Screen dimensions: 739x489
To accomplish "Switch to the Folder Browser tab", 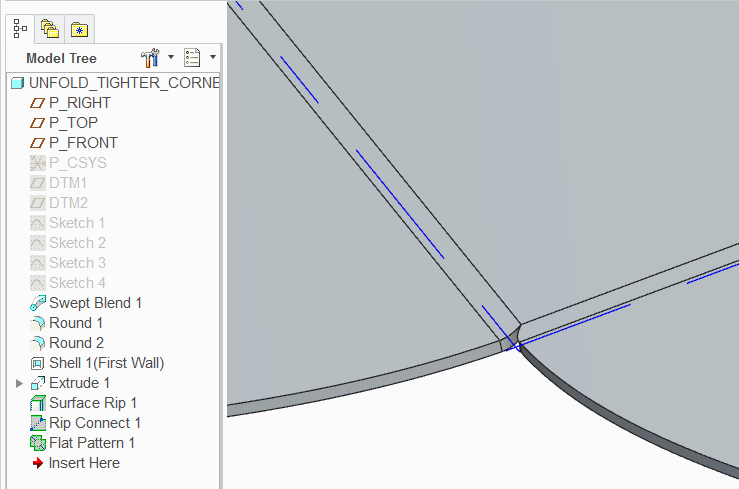I will (x=49, y=29).
